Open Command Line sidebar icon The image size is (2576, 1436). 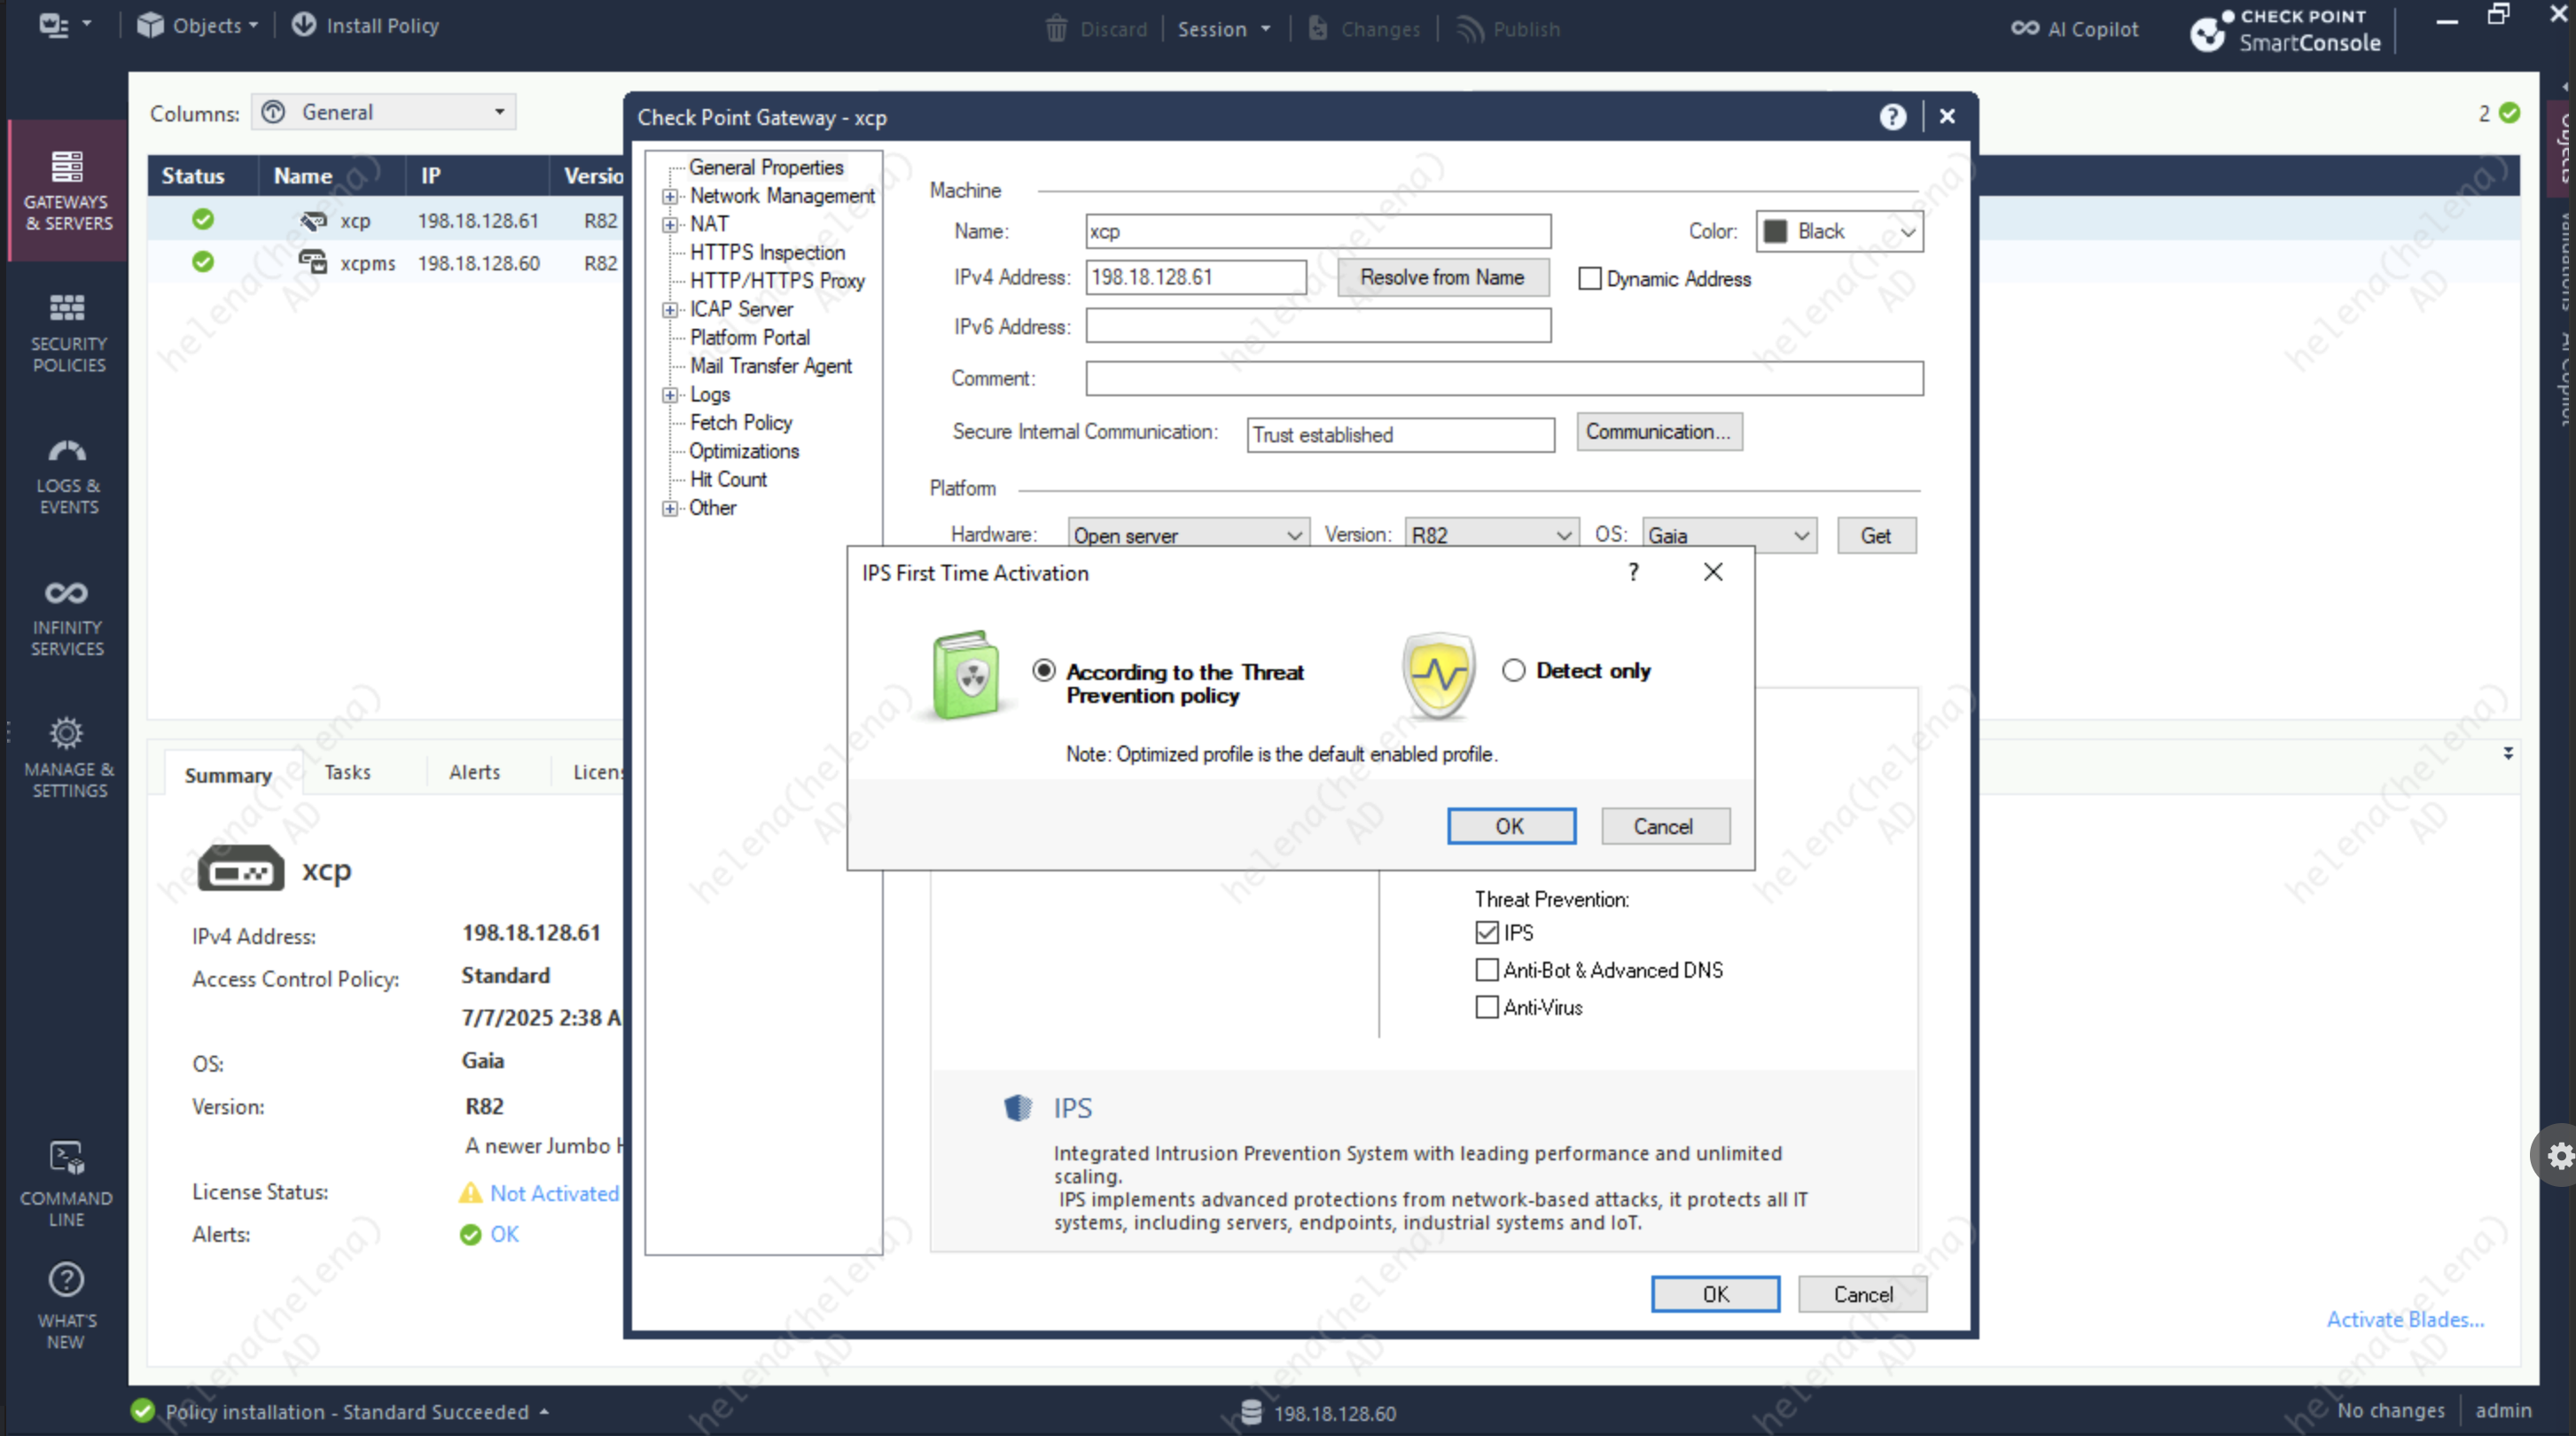[x=67, y=1159]
